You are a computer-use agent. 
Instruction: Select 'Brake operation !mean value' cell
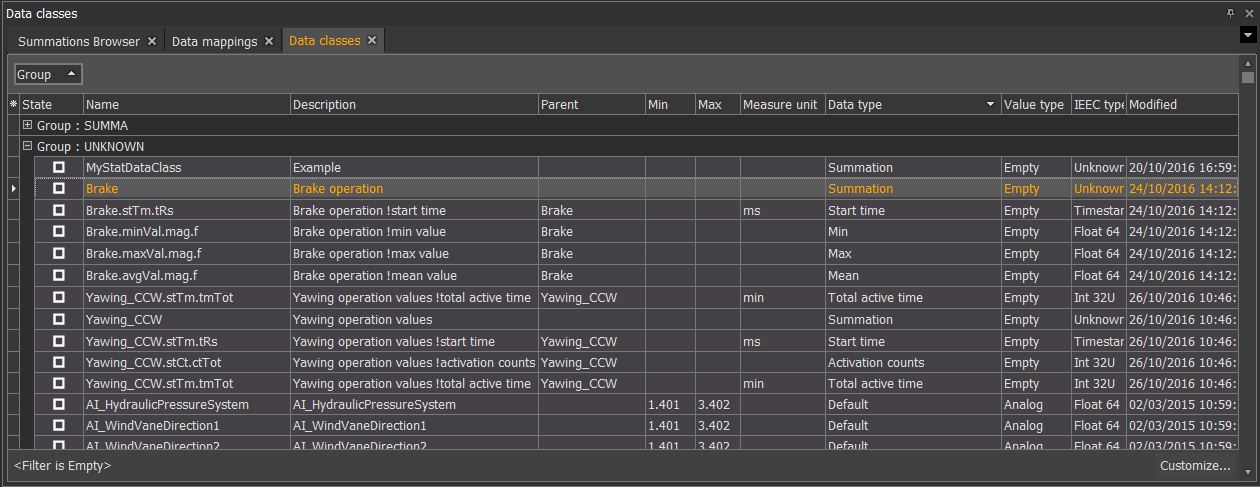(x=414, y=275)
